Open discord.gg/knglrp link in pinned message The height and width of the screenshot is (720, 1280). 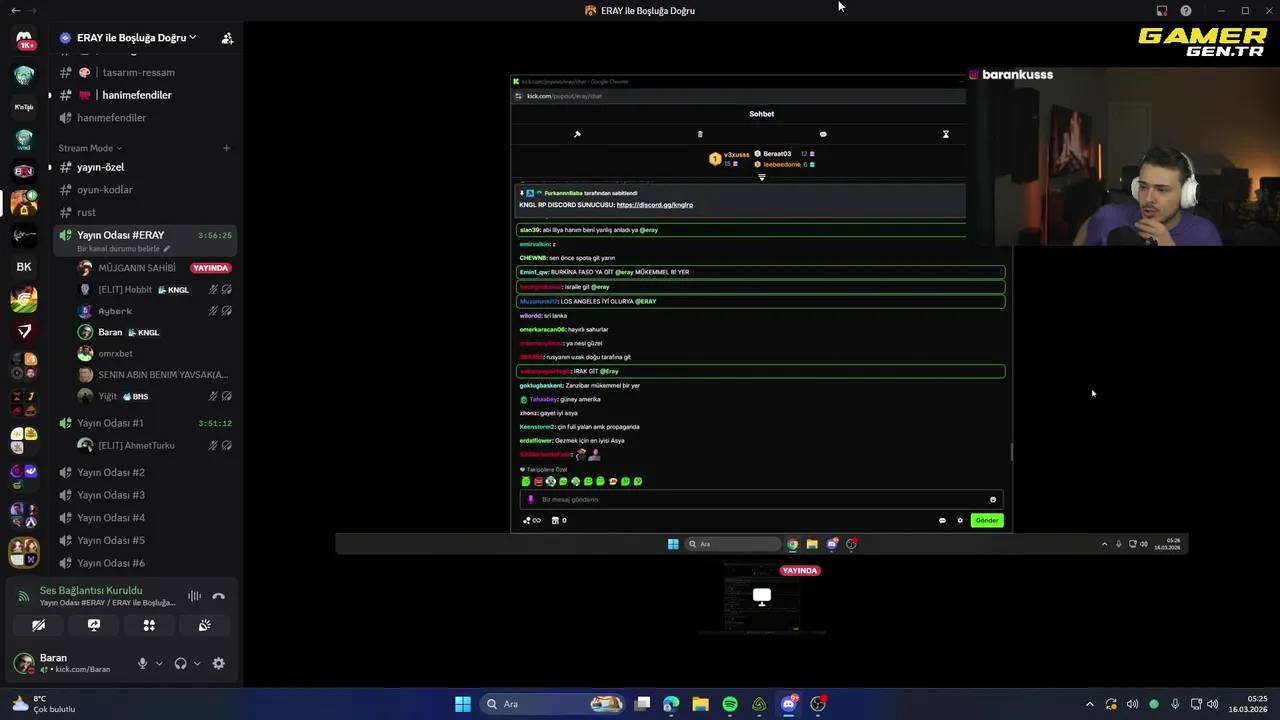pos(654,205)
